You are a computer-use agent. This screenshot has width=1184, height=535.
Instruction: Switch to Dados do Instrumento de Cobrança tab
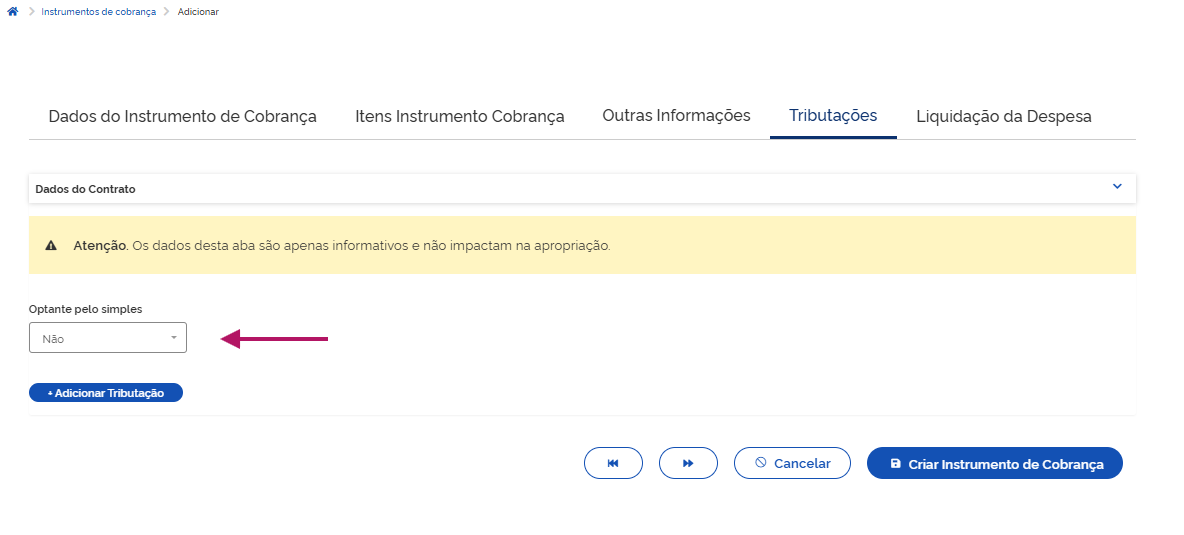coord(182,116)
